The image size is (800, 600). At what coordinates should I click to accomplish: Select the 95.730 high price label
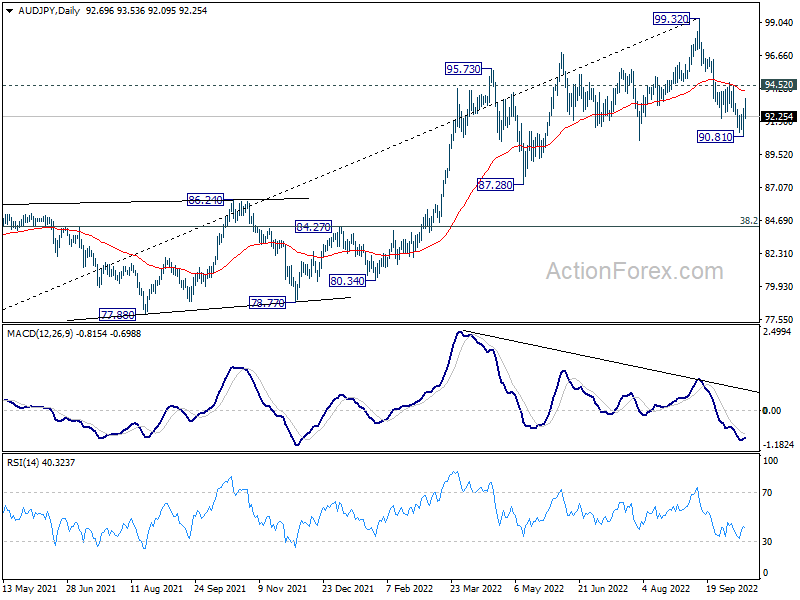point(464,69)
